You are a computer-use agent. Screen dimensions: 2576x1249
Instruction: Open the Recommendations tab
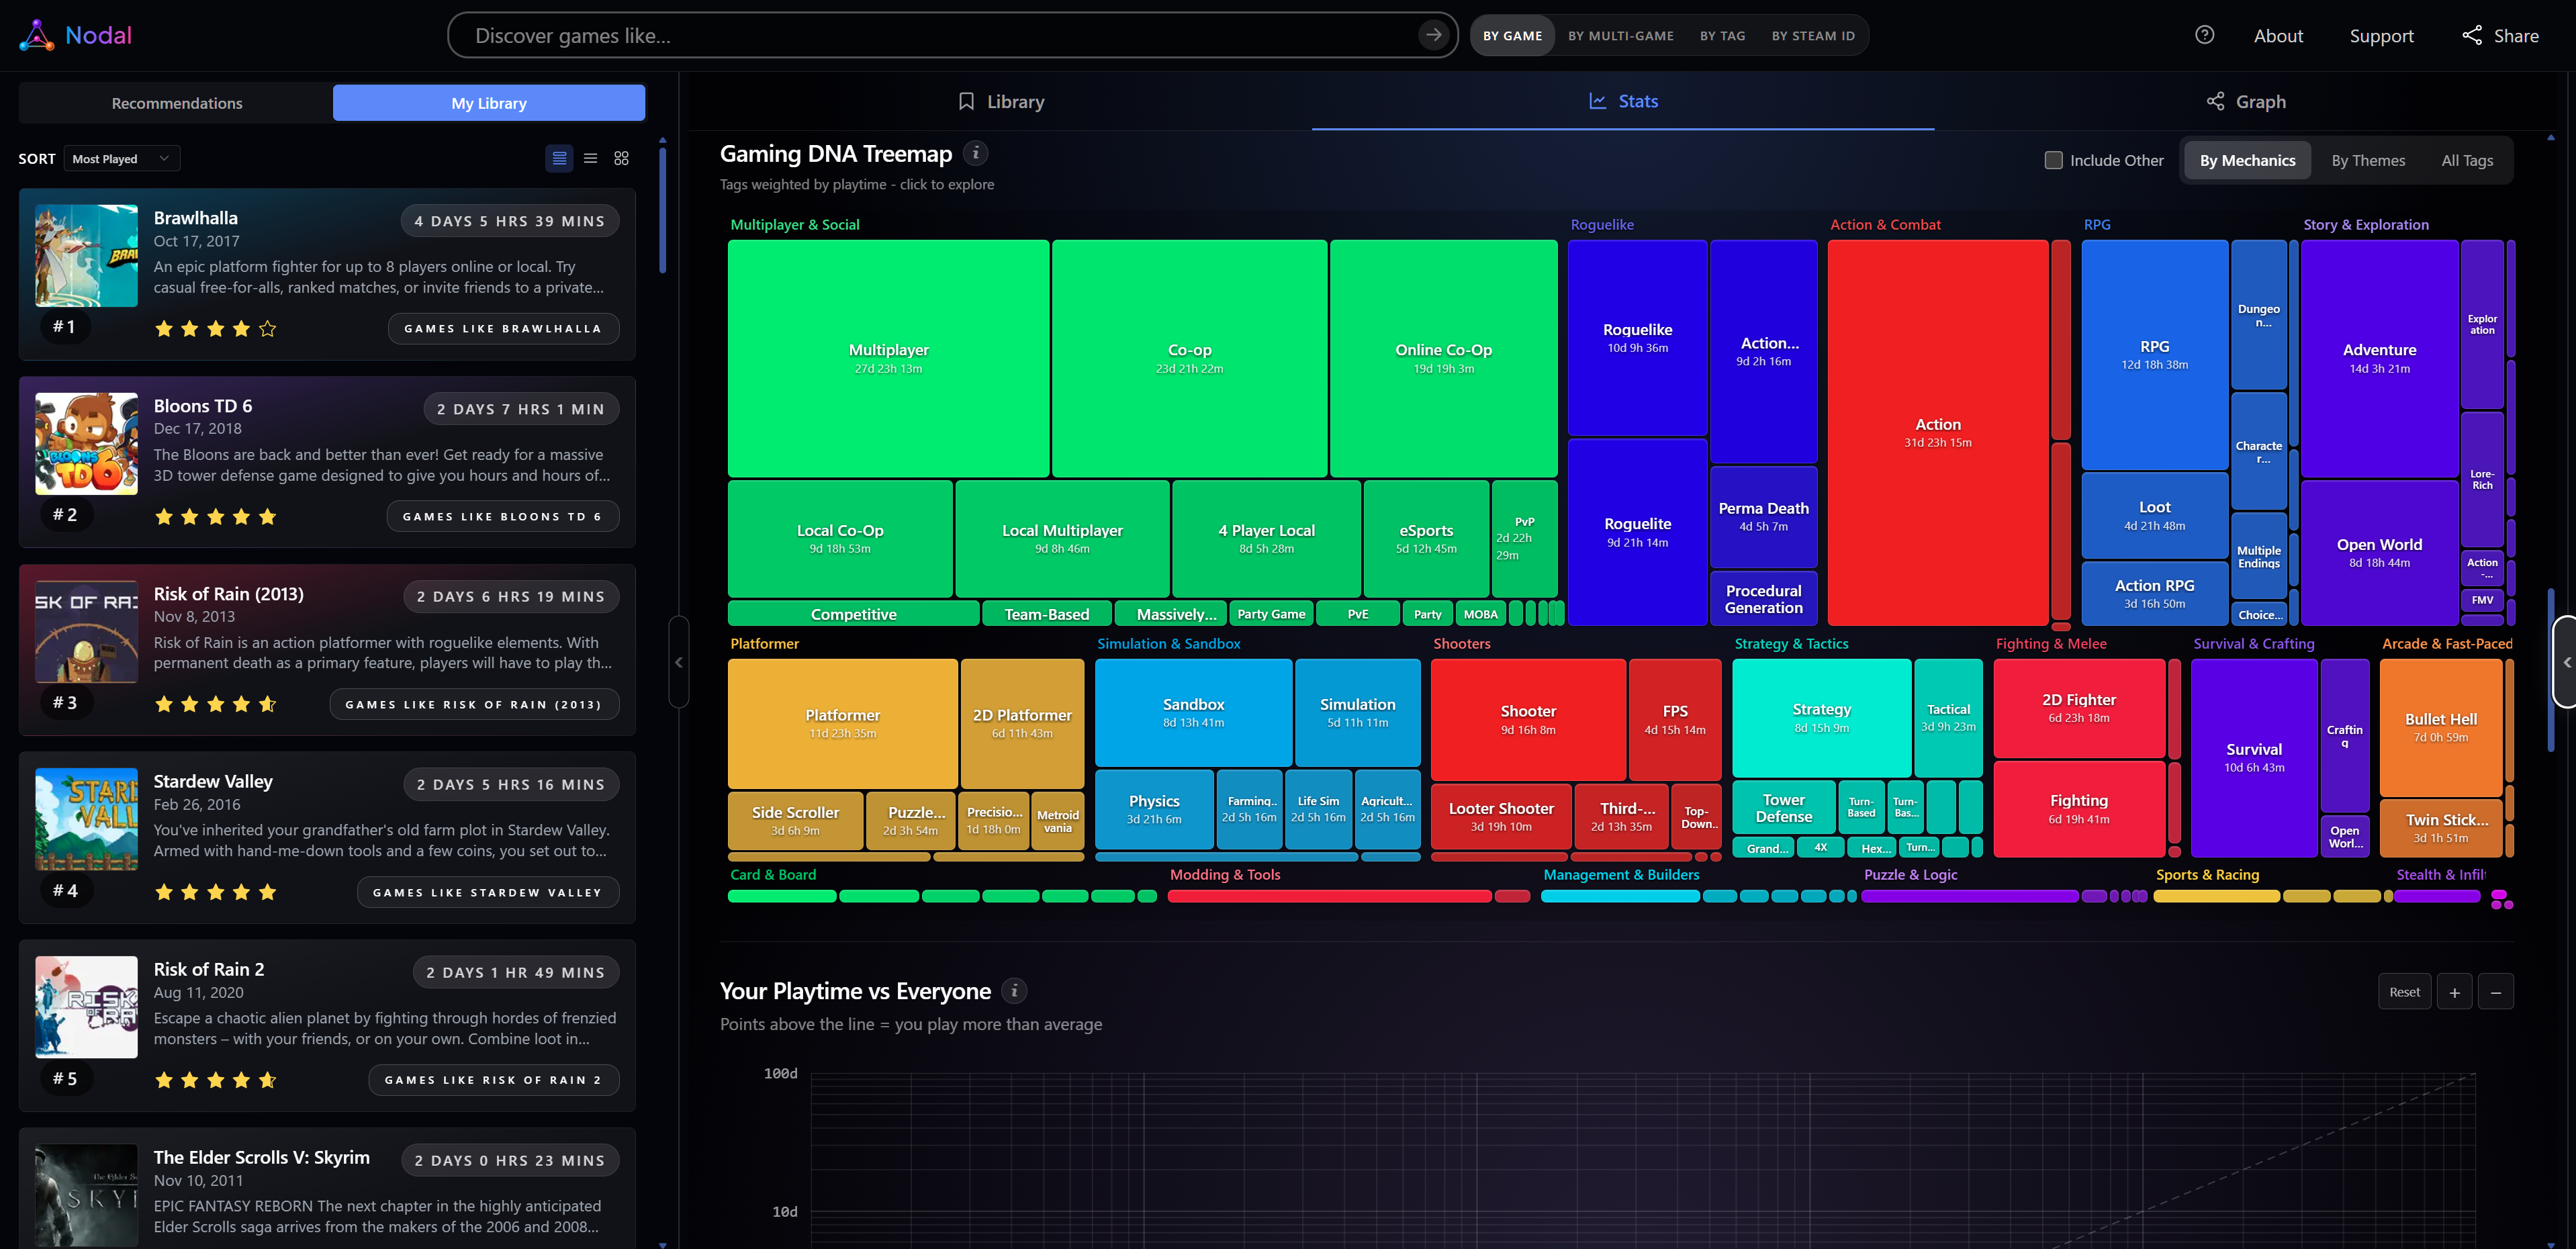176,103
